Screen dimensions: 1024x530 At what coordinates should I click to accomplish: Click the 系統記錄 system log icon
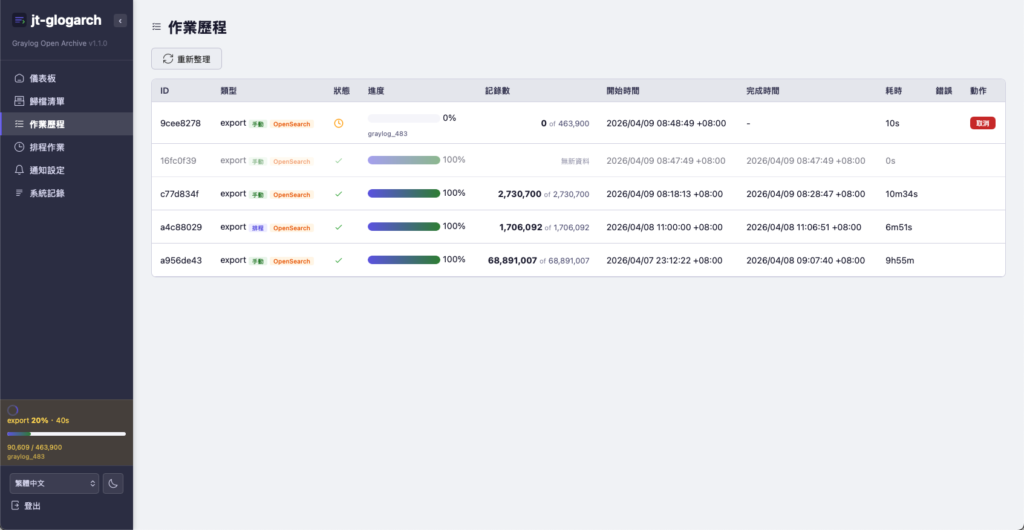coord(20,193)
